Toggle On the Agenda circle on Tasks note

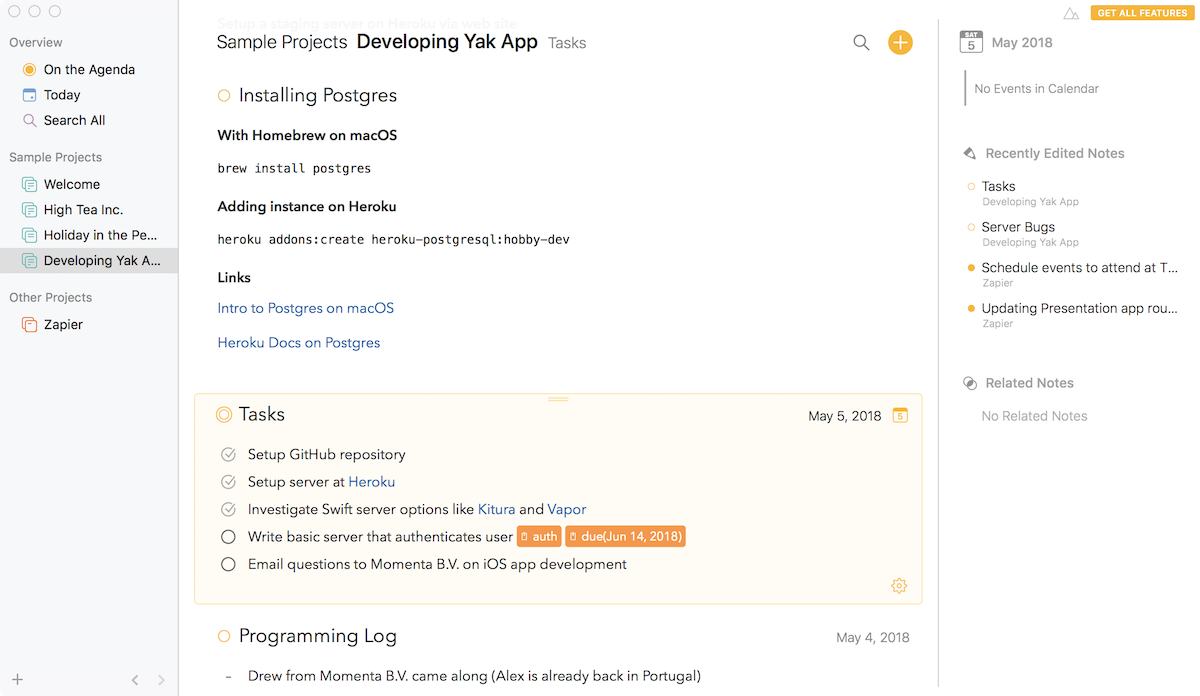click(224, 415)
